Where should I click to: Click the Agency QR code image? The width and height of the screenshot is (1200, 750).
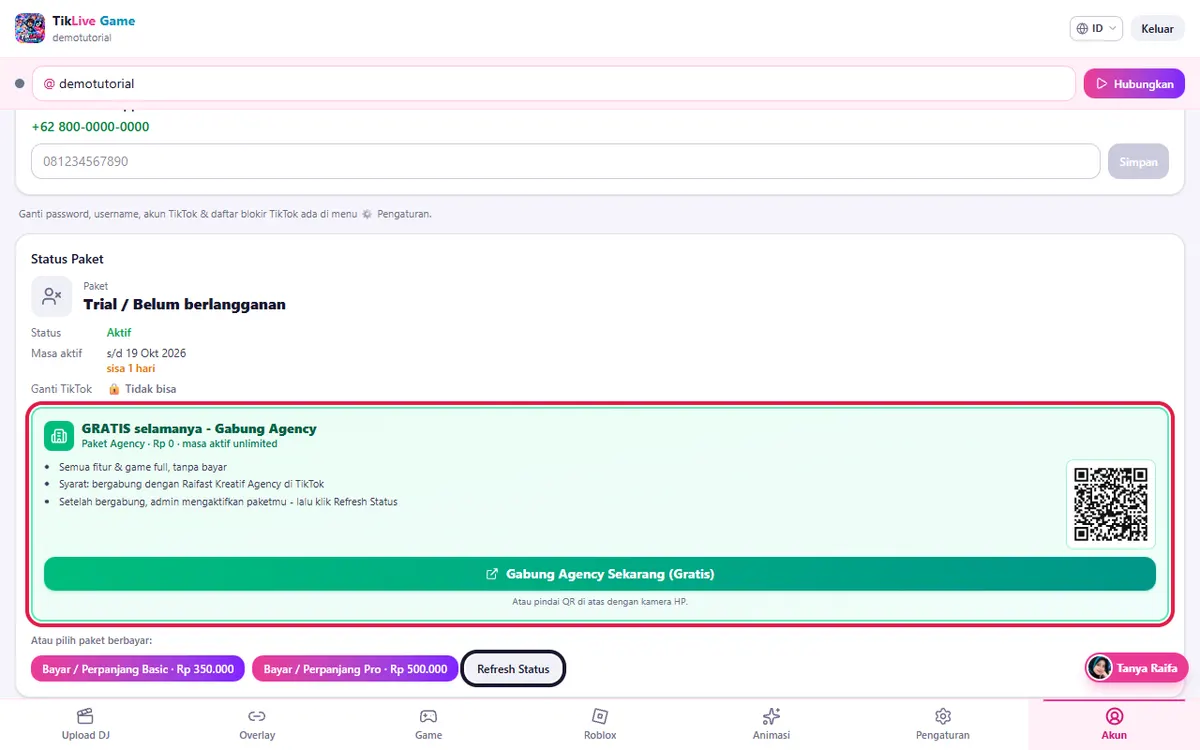point(1111,504)
